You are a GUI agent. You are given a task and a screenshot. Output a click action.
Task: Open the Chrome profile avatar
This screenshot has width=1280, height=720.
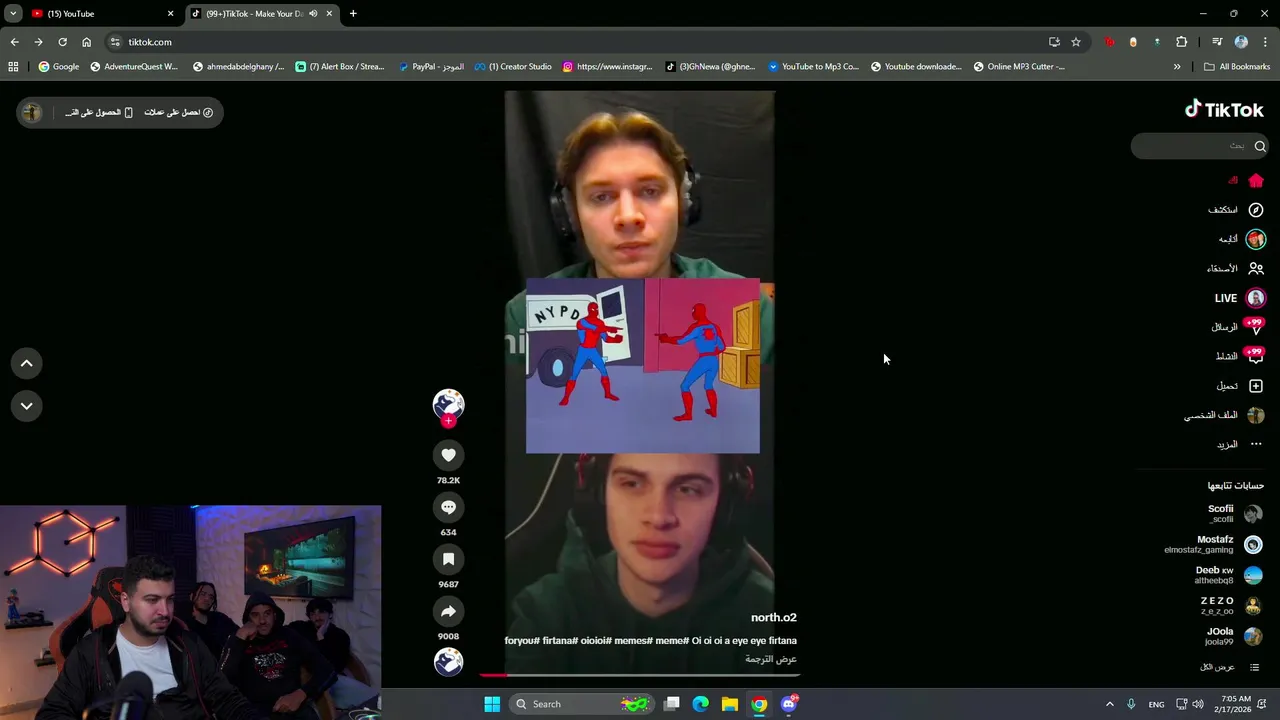pyautogui.click(x=1241, y=42)
